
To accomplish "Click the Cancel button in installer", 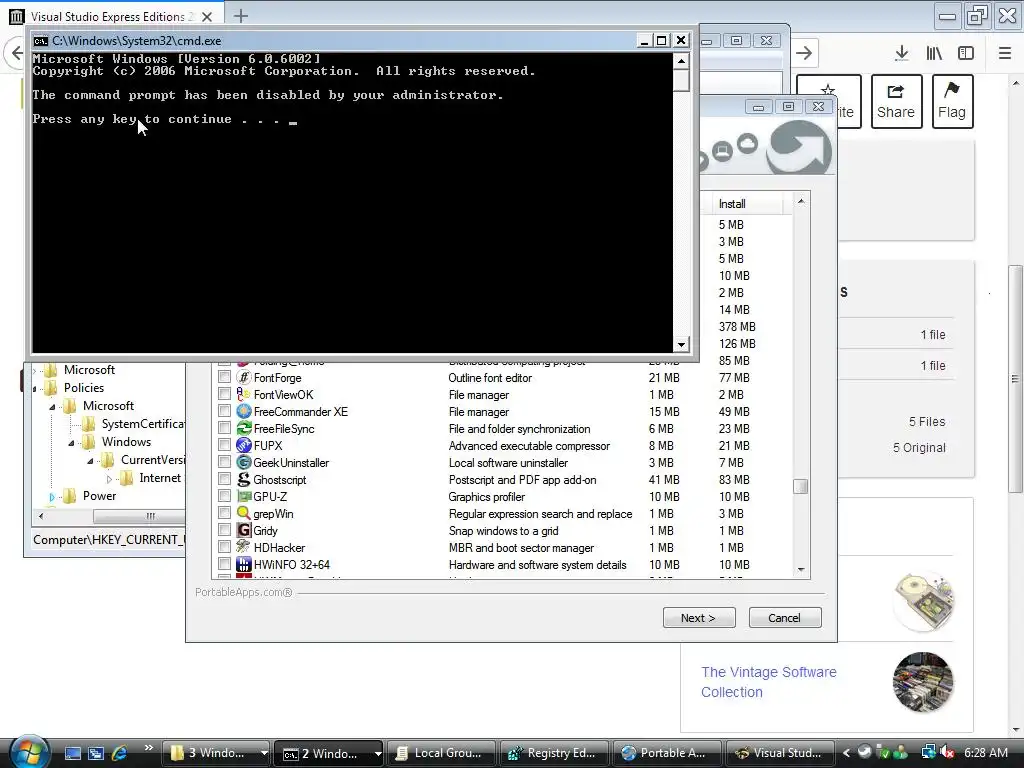I will tap(784, 618).
